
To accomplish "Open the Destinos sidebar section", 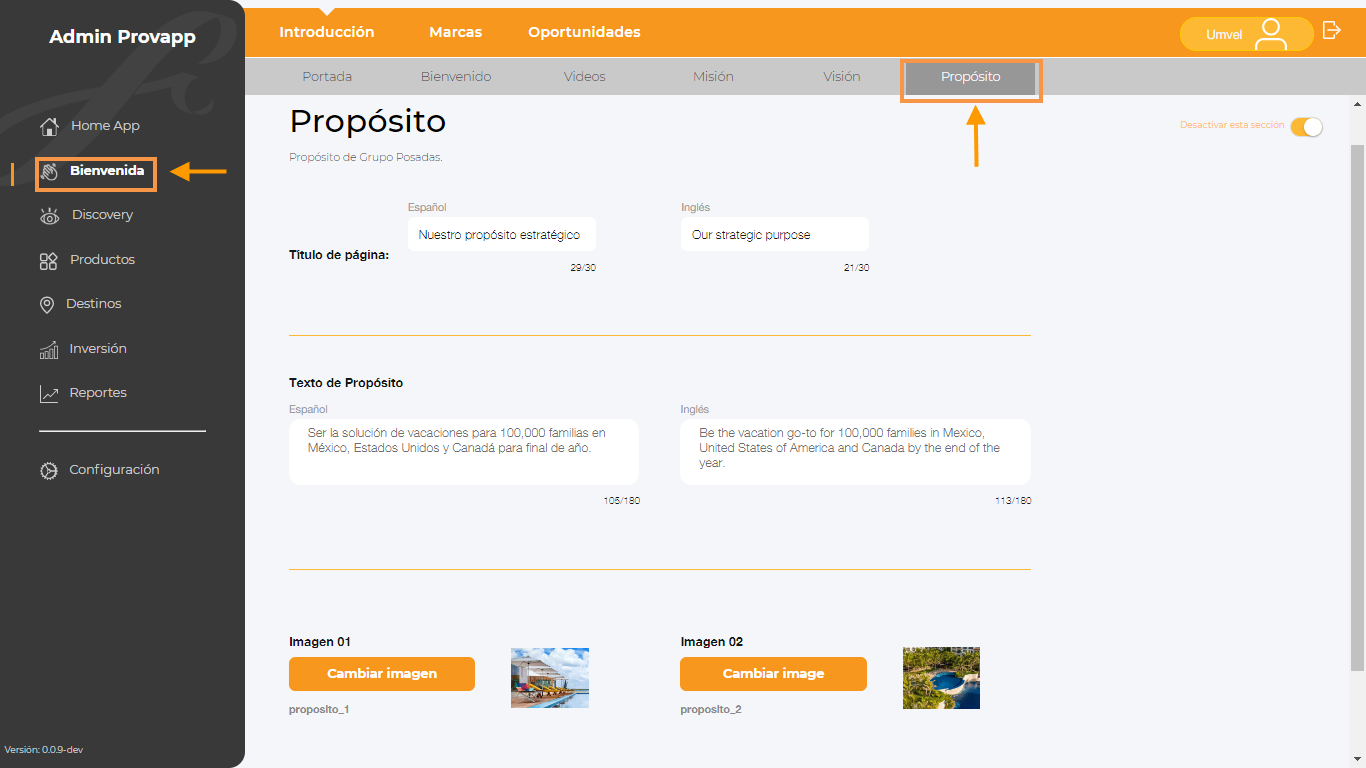I will (x=94, y=304).
